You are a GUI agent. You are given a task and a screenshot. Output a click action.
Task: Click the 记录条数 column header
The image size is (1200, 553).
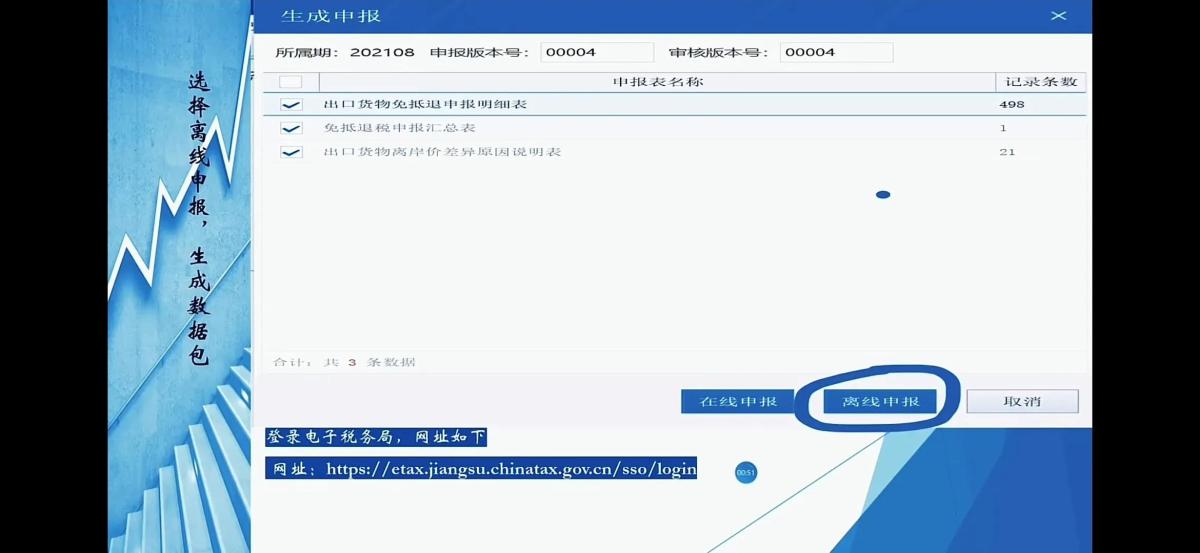pyautogui.click(x=1040, y=81)
